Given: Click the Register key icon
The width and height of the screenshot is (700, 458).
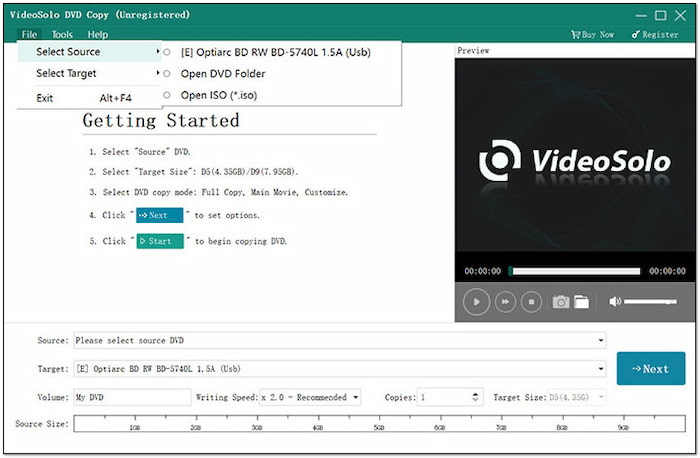Looking at the screenshot, I should coord(636,34).
